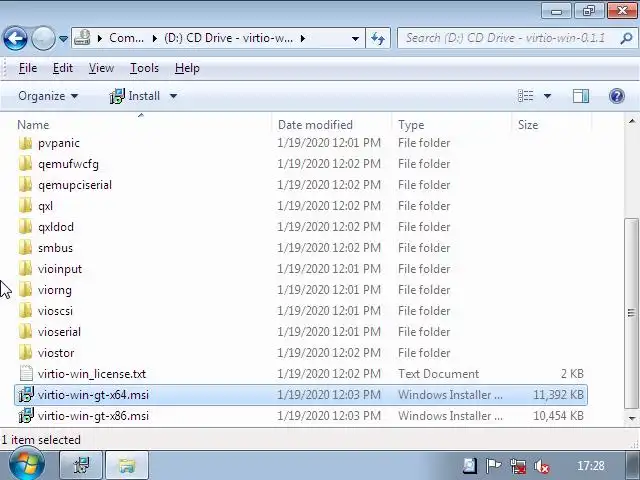
Task: Click the vertical scrollbar thumb
Action: click(x=632, y=313)
